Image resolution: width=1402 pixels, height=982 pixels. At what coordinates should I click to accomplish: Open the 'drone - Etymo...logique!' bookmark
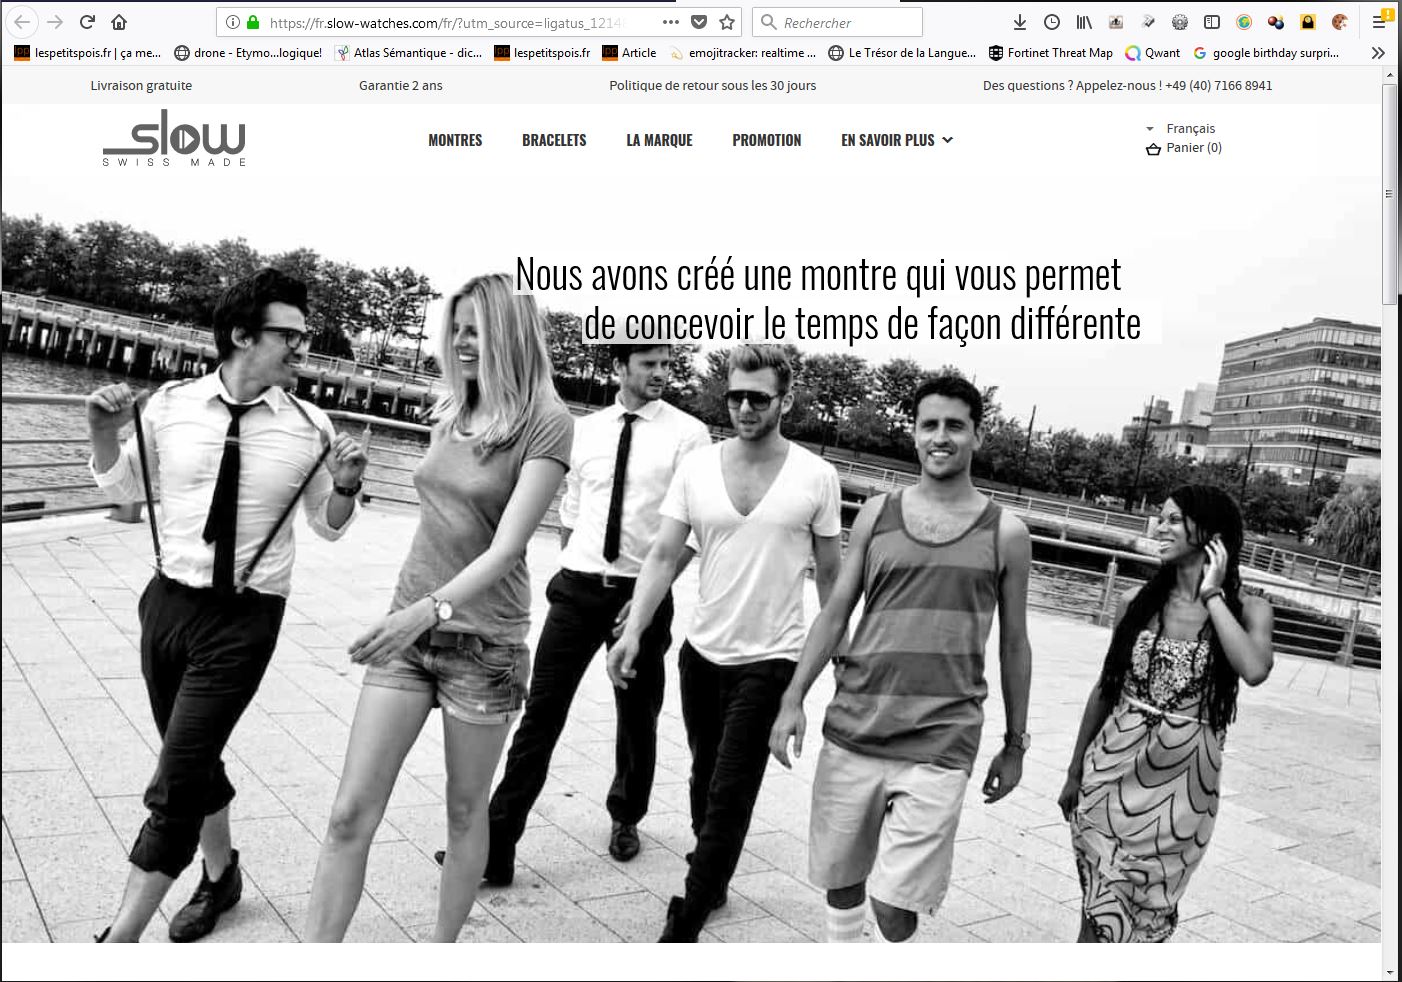tap(248, 53)
